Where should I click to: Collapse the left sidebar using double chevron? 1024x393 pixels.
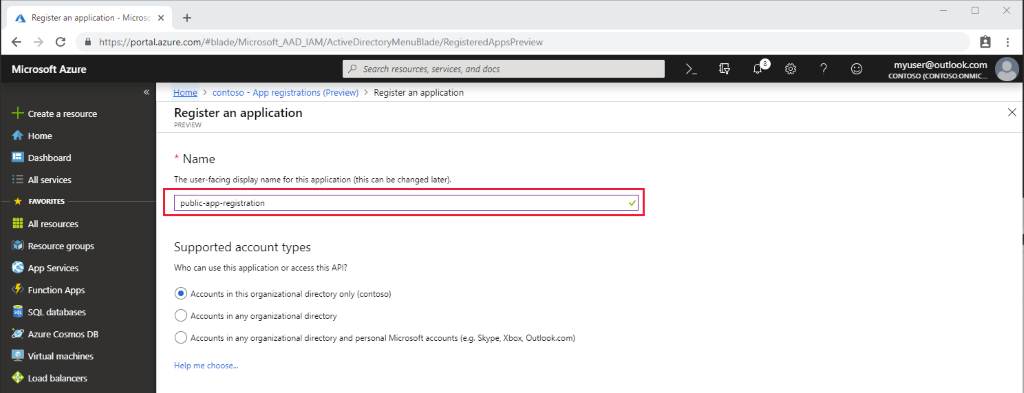pos(146,93)
